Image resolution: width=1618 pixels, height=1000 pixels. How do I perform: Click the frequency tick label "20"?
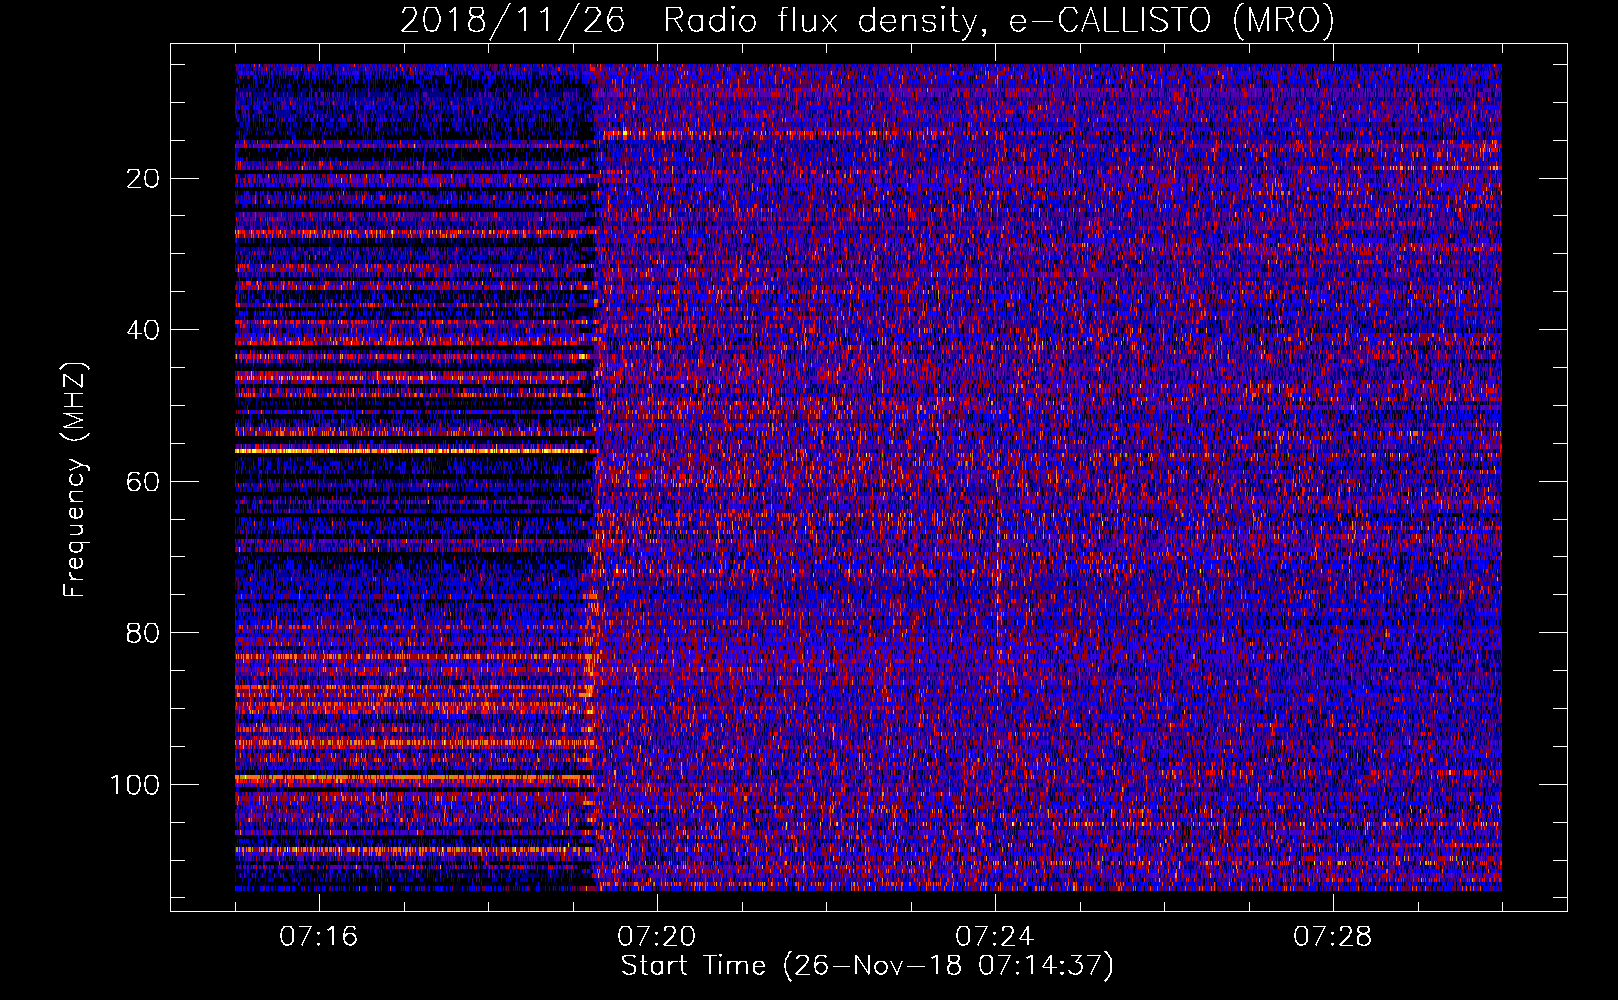tap(144, 179)
